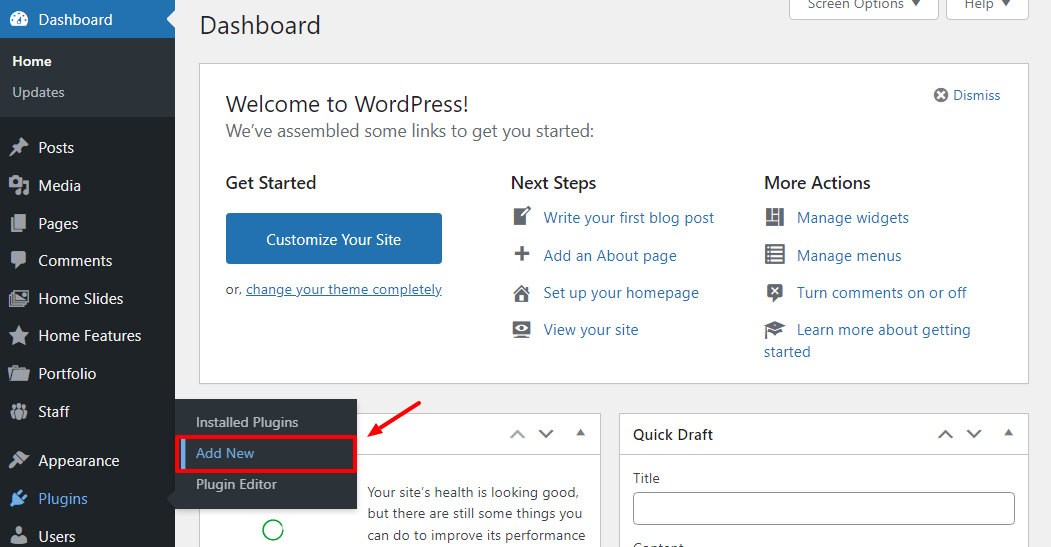Screen dimensions: 1051x547
Task: Open the Portfolio menu label
Action: pyautogui.click(x=67, y=373)
